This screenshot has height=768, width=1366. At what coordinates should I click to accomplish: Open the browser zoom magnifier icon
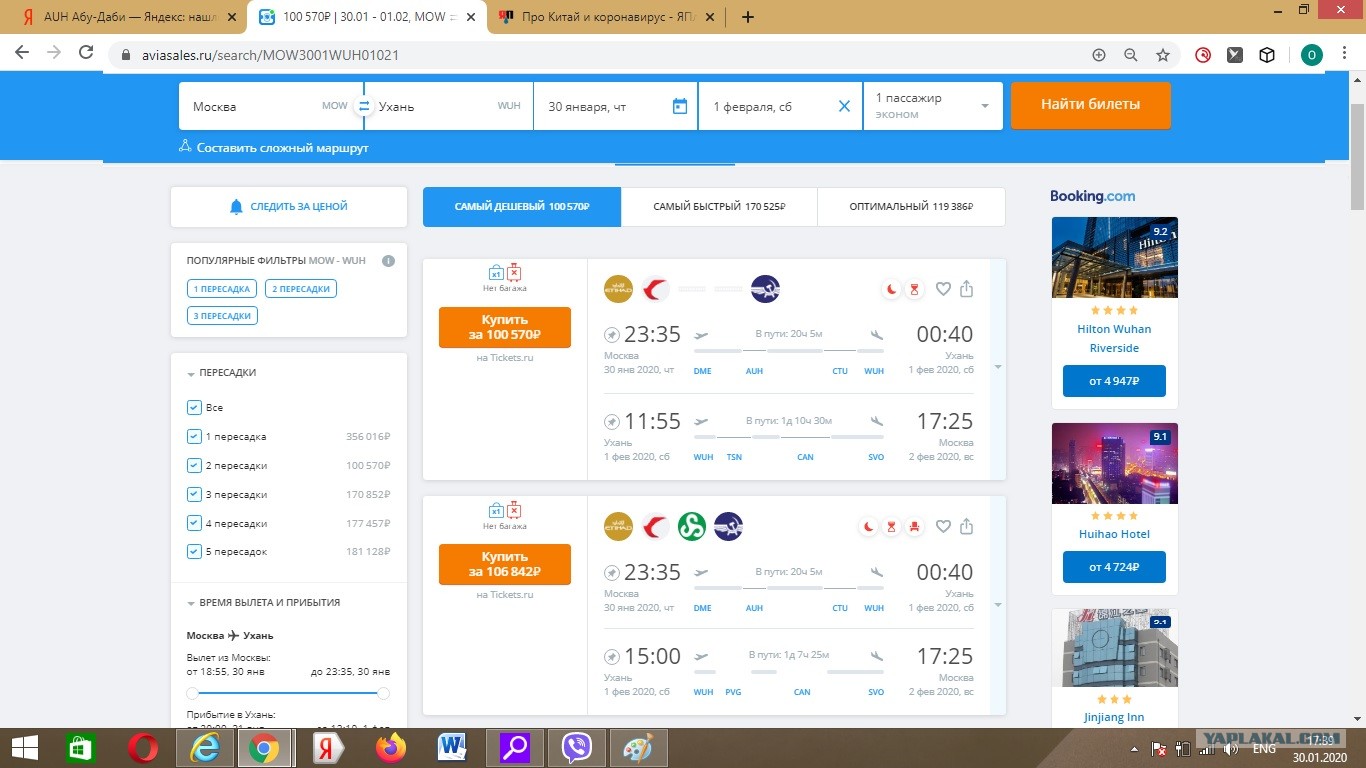tap(1131, 55)
